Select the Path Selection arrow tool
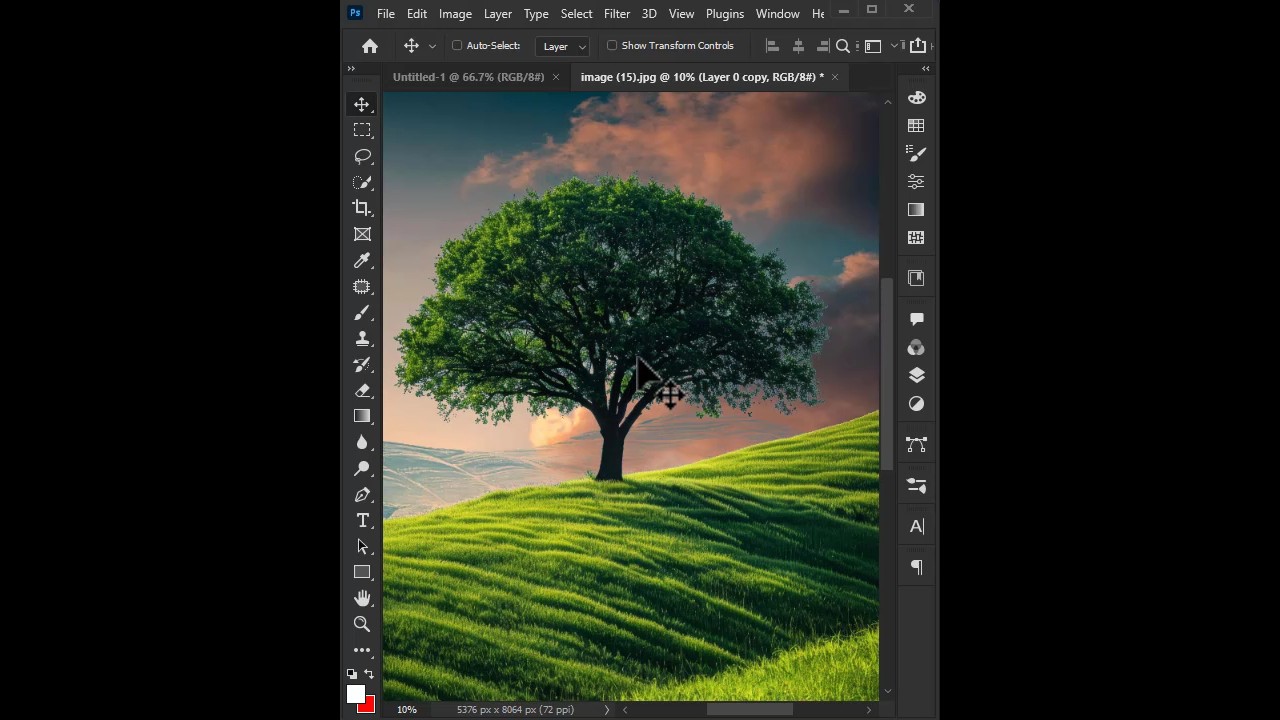The image size is (1280, 720). (x=362, y=546)
